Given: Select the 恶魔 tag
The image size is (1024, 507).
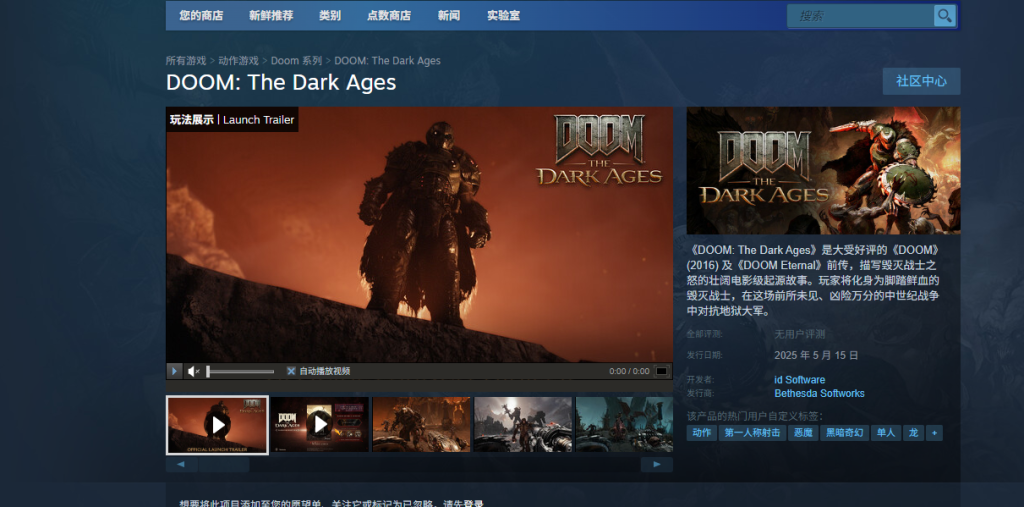Looking at the screenshot, I should [x=803, y=433].
